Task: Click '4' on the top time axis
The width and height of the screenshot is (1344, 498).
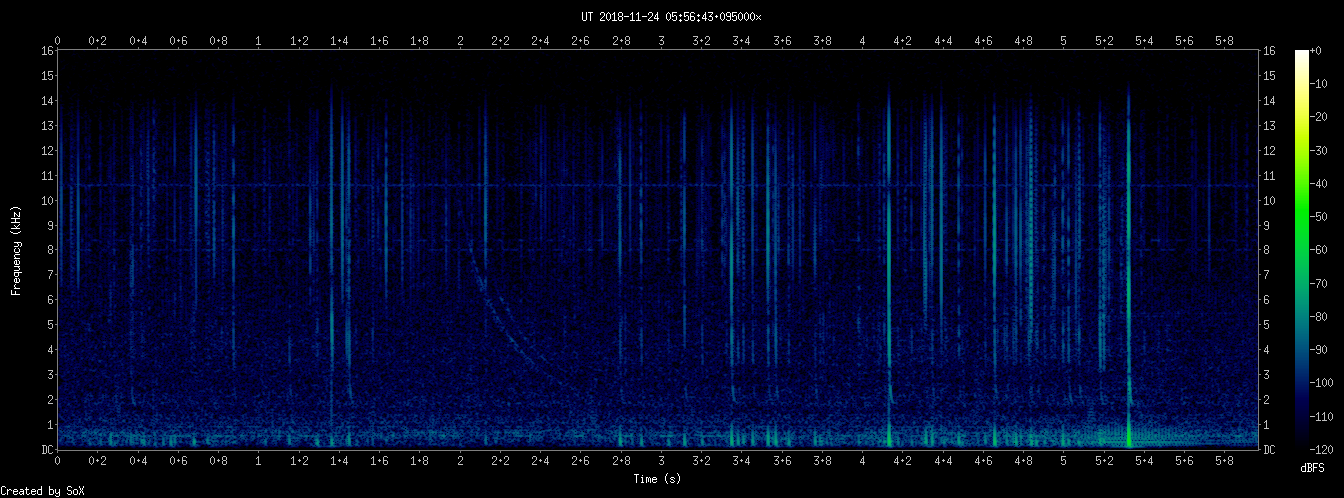Action: [x=862, y=41]
